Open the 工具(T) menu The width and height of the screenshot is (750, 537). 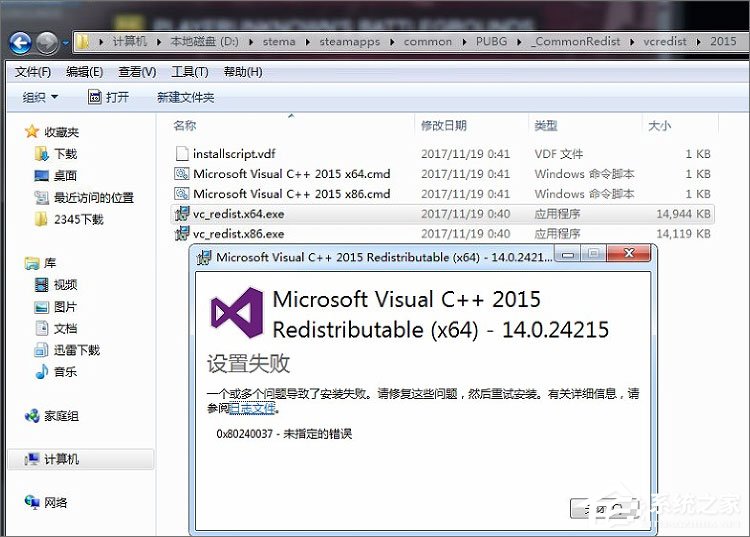tap(189, 72)
